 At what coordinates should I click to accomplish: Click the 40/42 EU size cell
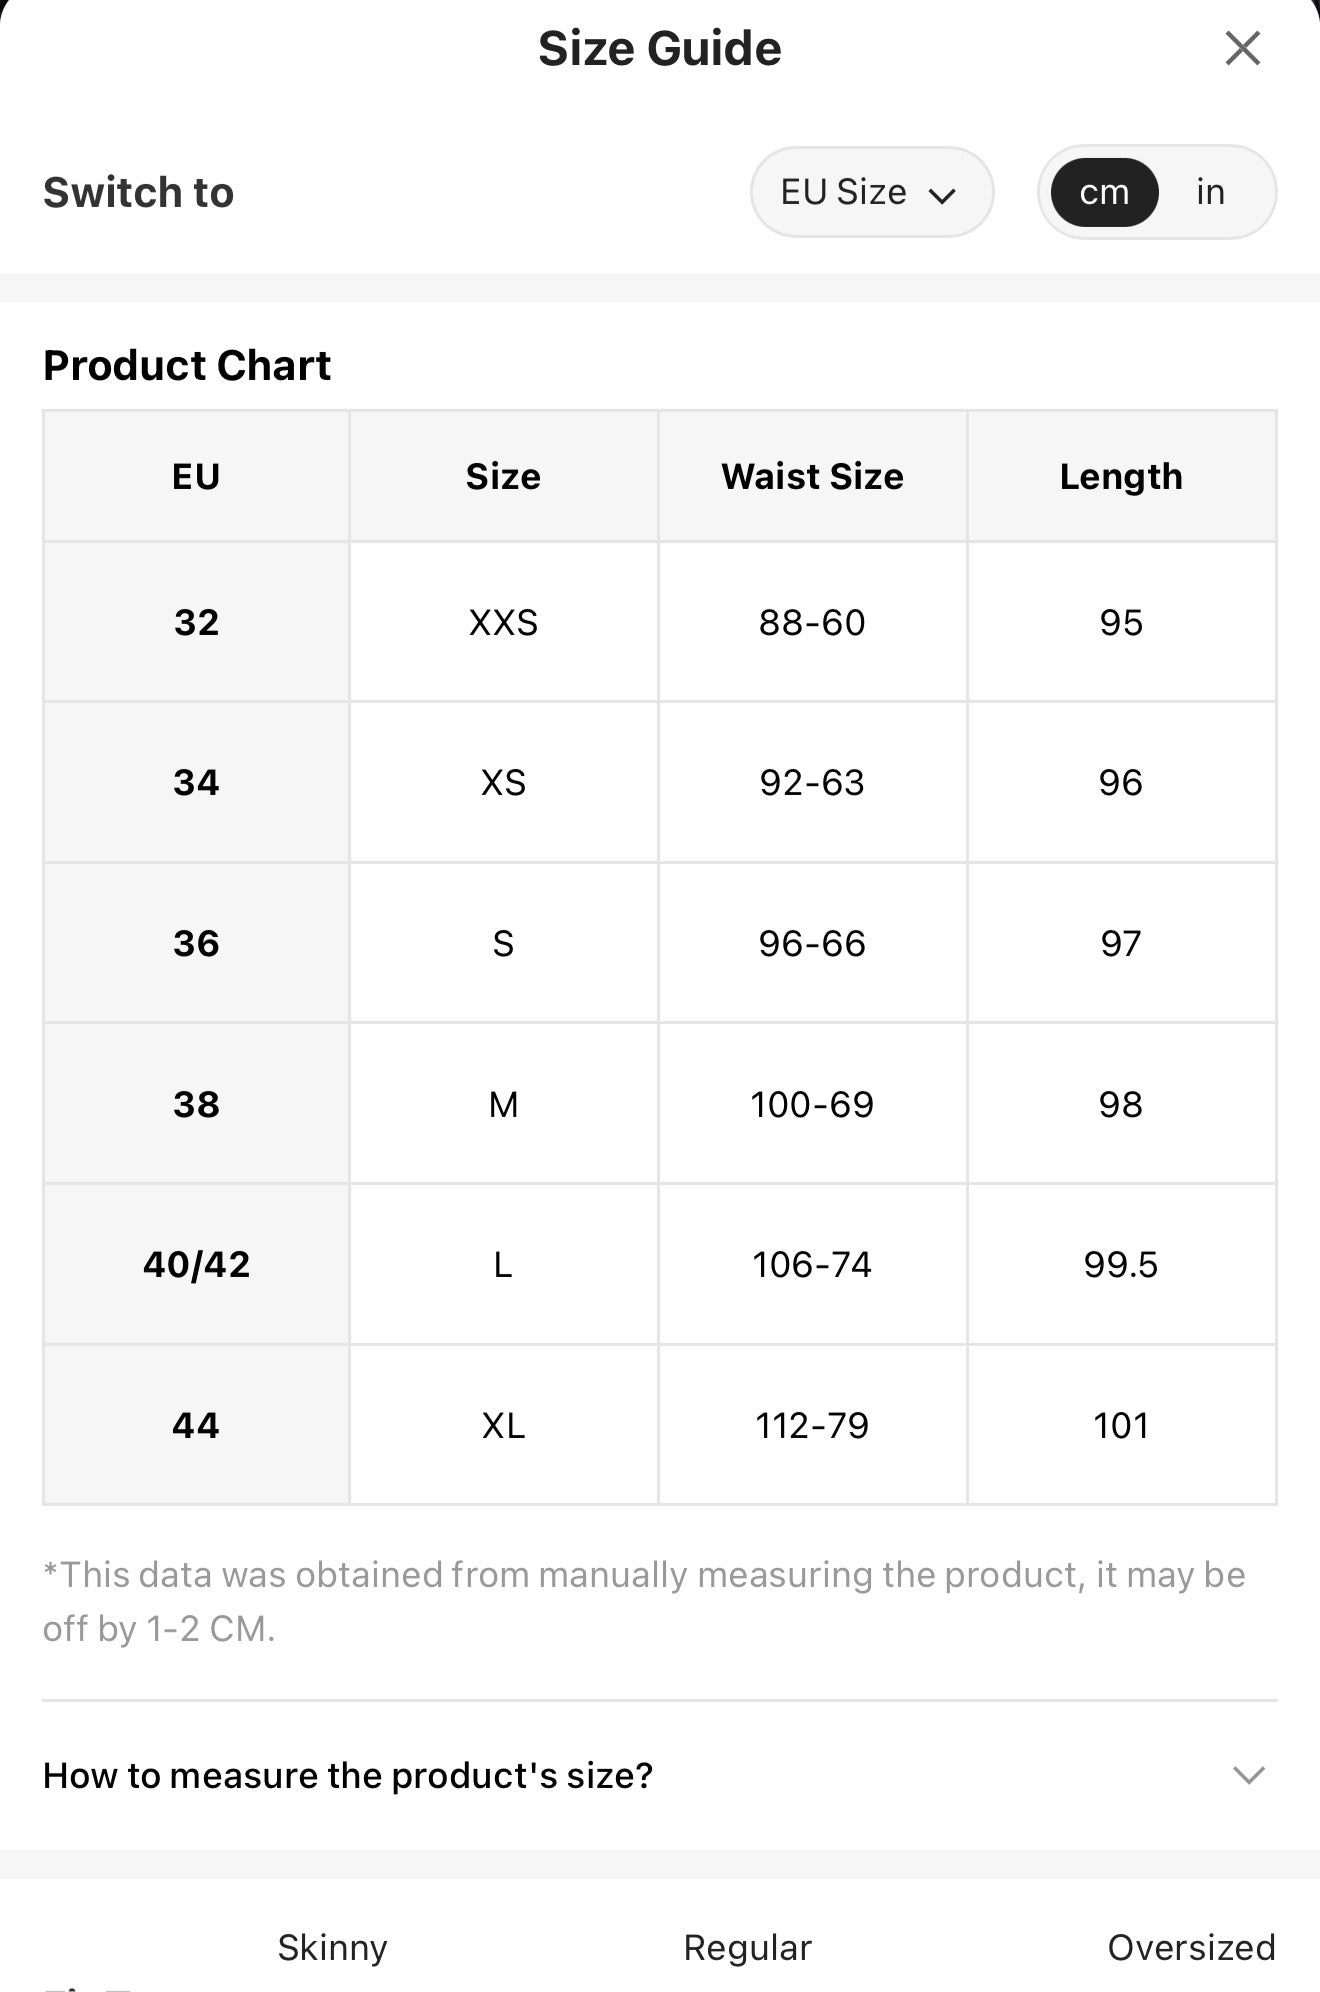coord(196,1264)
